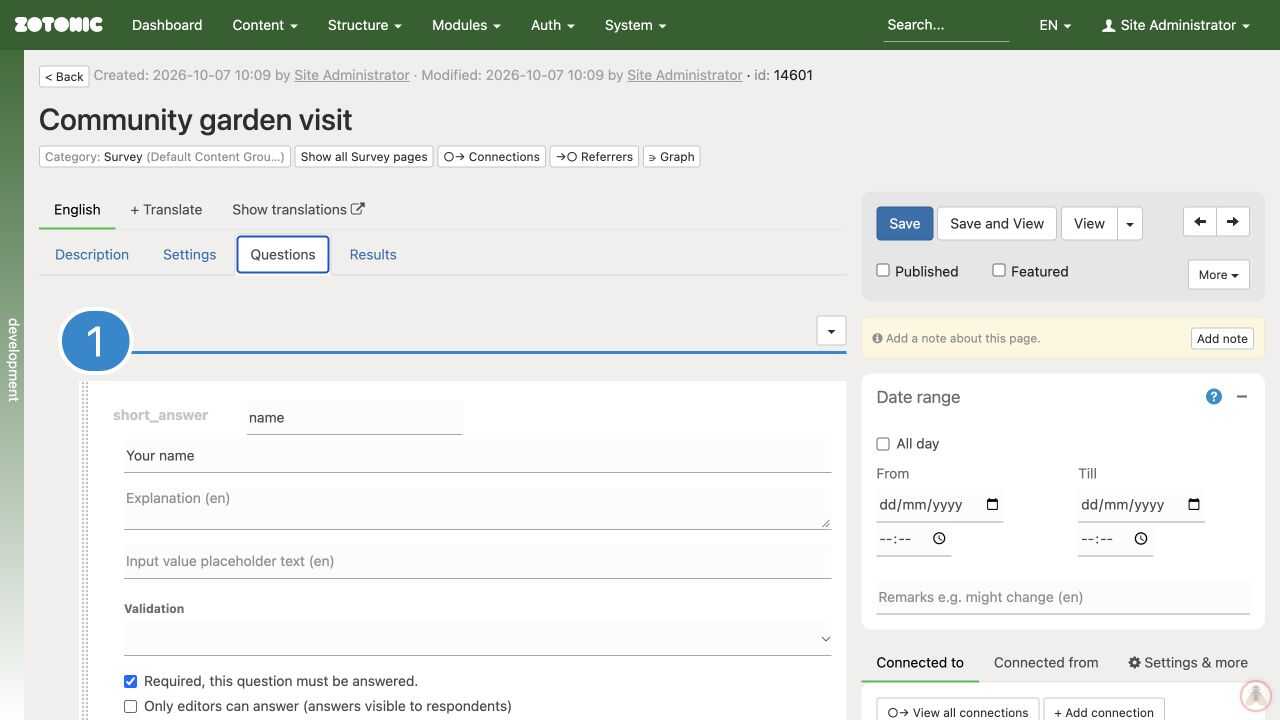Click + Translate tab
The height and width of the screenshot is (720, 1280).
[166, 209]
